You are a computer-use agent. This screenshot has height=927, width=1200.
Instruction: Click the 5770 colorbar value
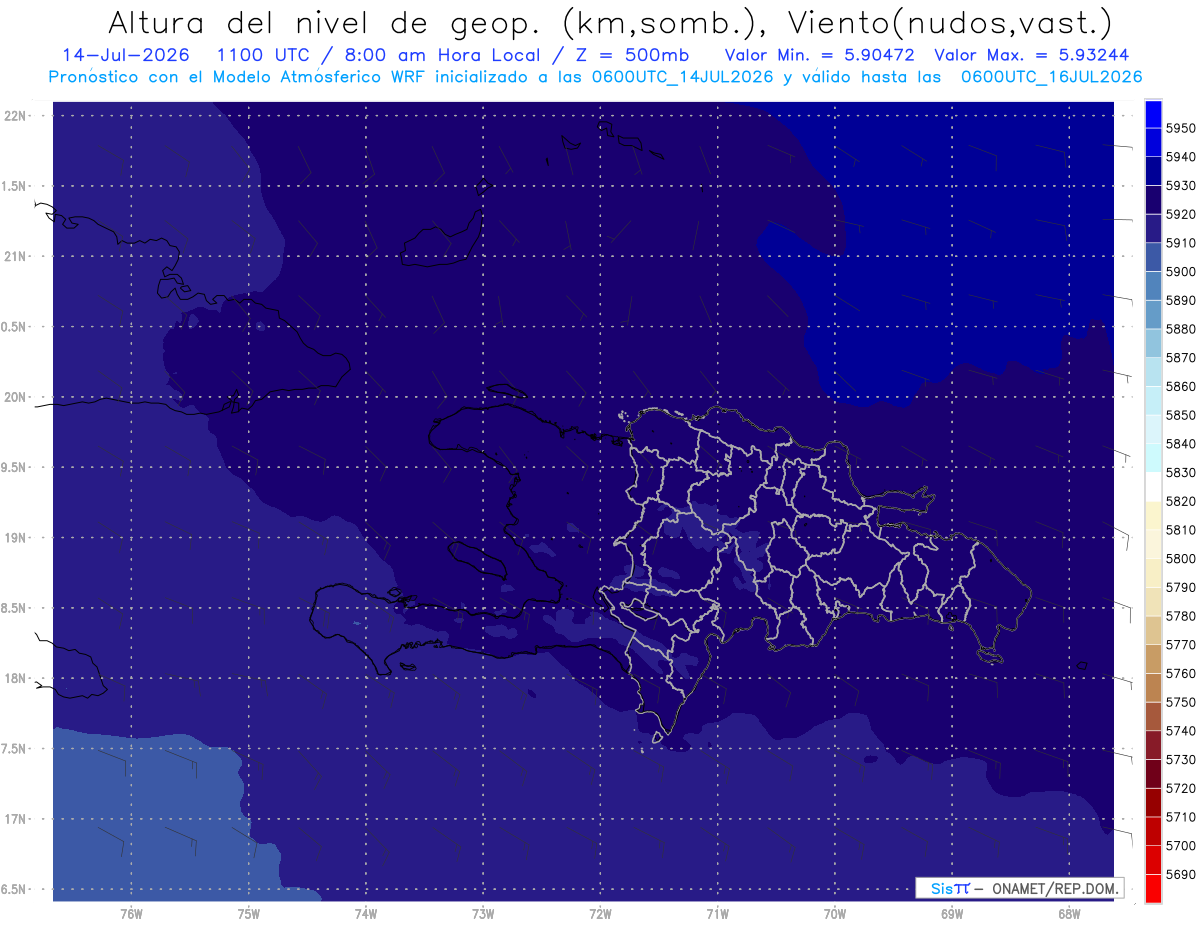tap(1181, 644)
